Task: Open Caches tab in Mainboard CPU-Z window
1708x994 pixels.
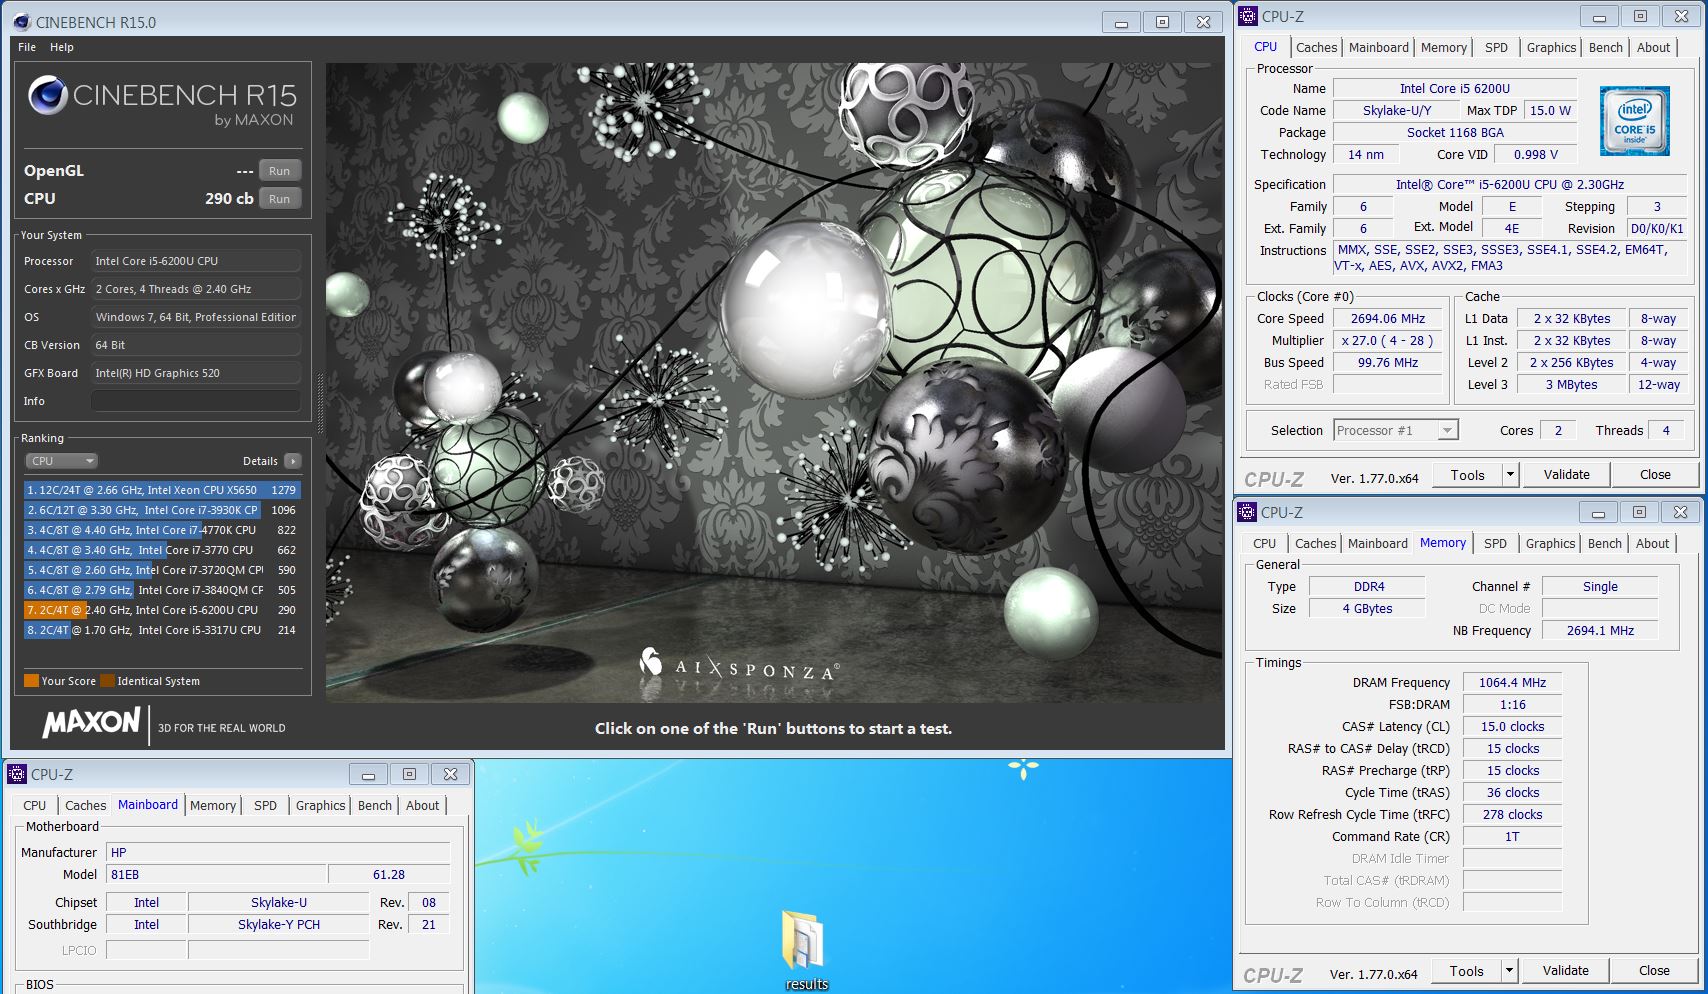Action: (x=85, y=805)
